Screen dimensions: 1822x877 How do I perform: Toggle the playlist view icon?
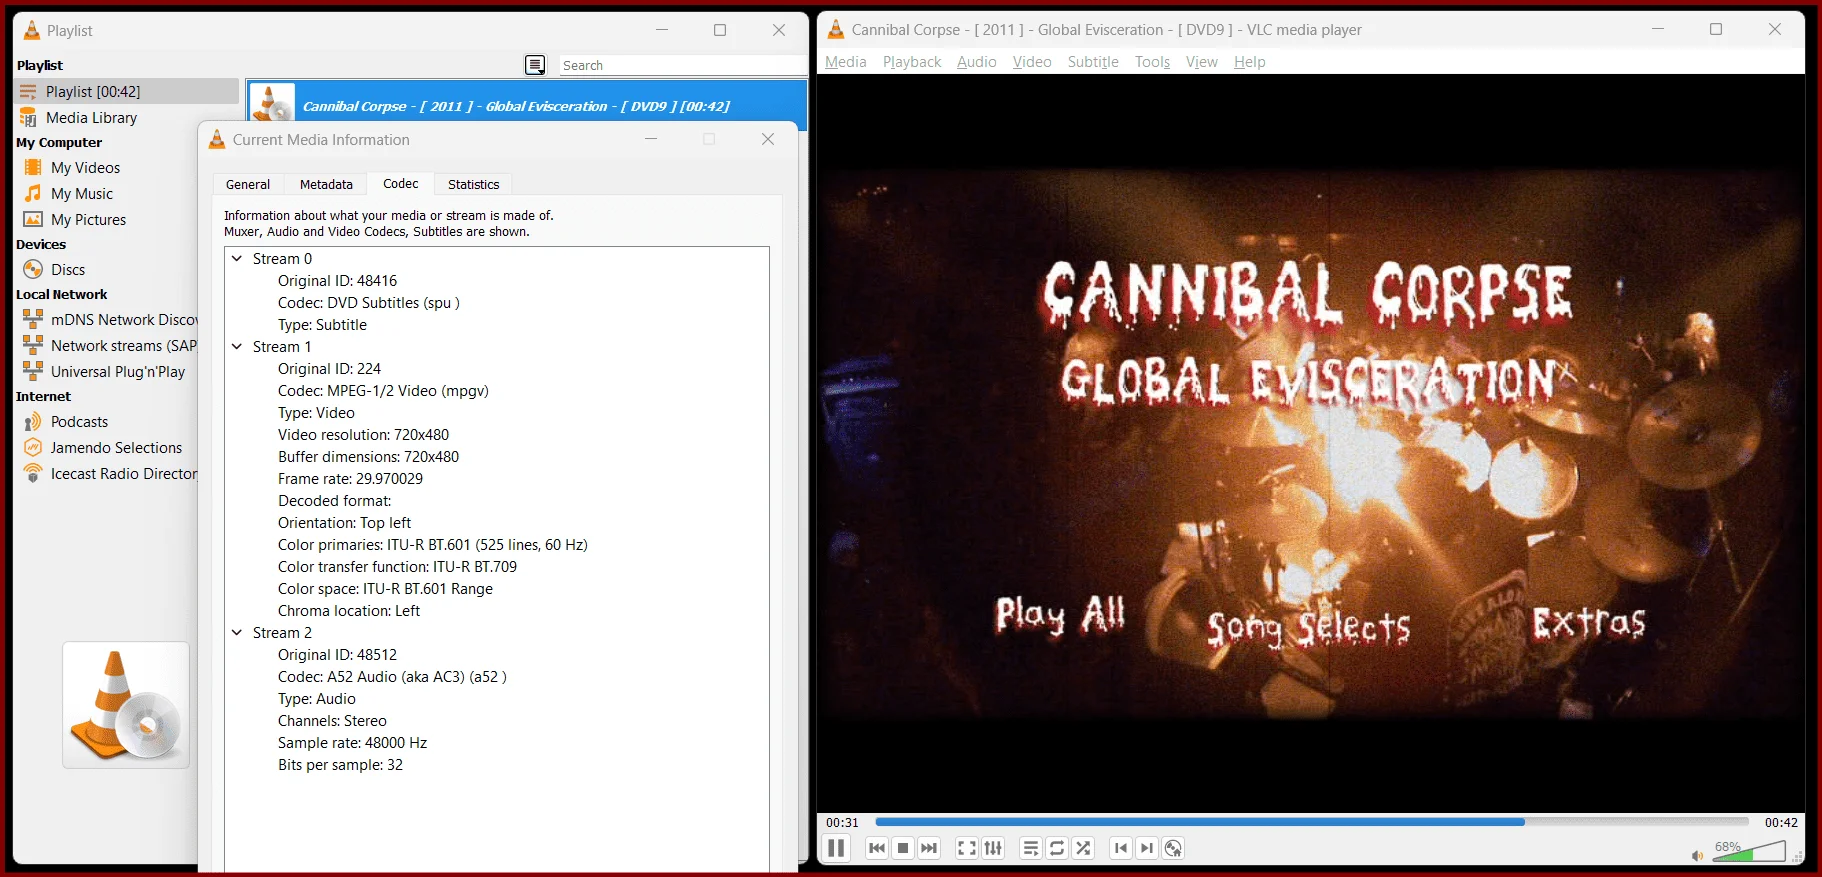click(x=1031, y=848)
